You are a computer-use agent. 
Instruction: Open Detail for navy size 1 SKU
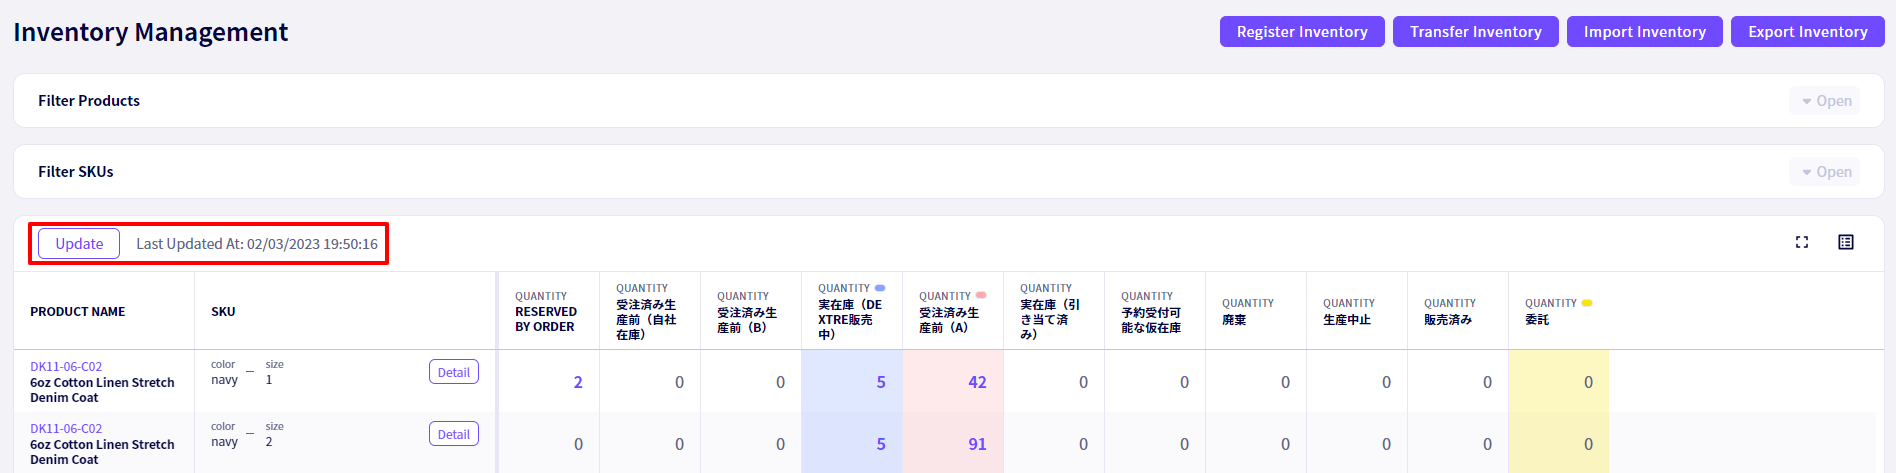tap(454, 372)
